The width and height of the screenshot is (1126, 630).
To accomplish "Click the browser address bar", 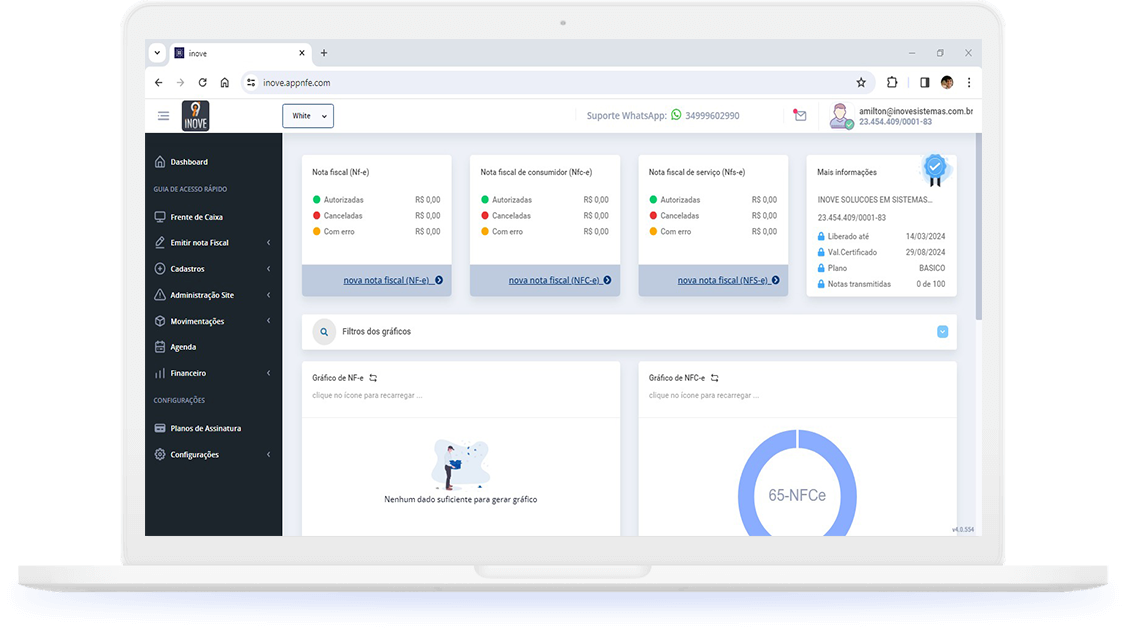I will pos(550,83).
